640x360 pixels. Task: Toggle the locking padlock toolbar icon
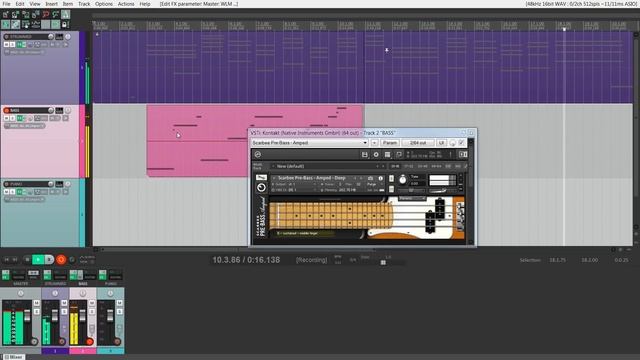click(65, 24)
